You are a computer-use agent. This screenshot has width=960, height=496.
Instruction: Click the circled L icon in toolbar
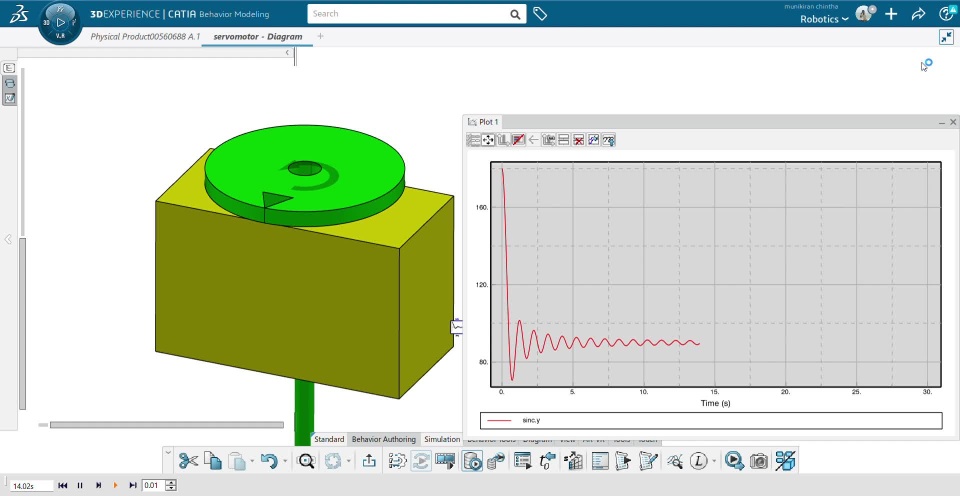click(699, 461)
